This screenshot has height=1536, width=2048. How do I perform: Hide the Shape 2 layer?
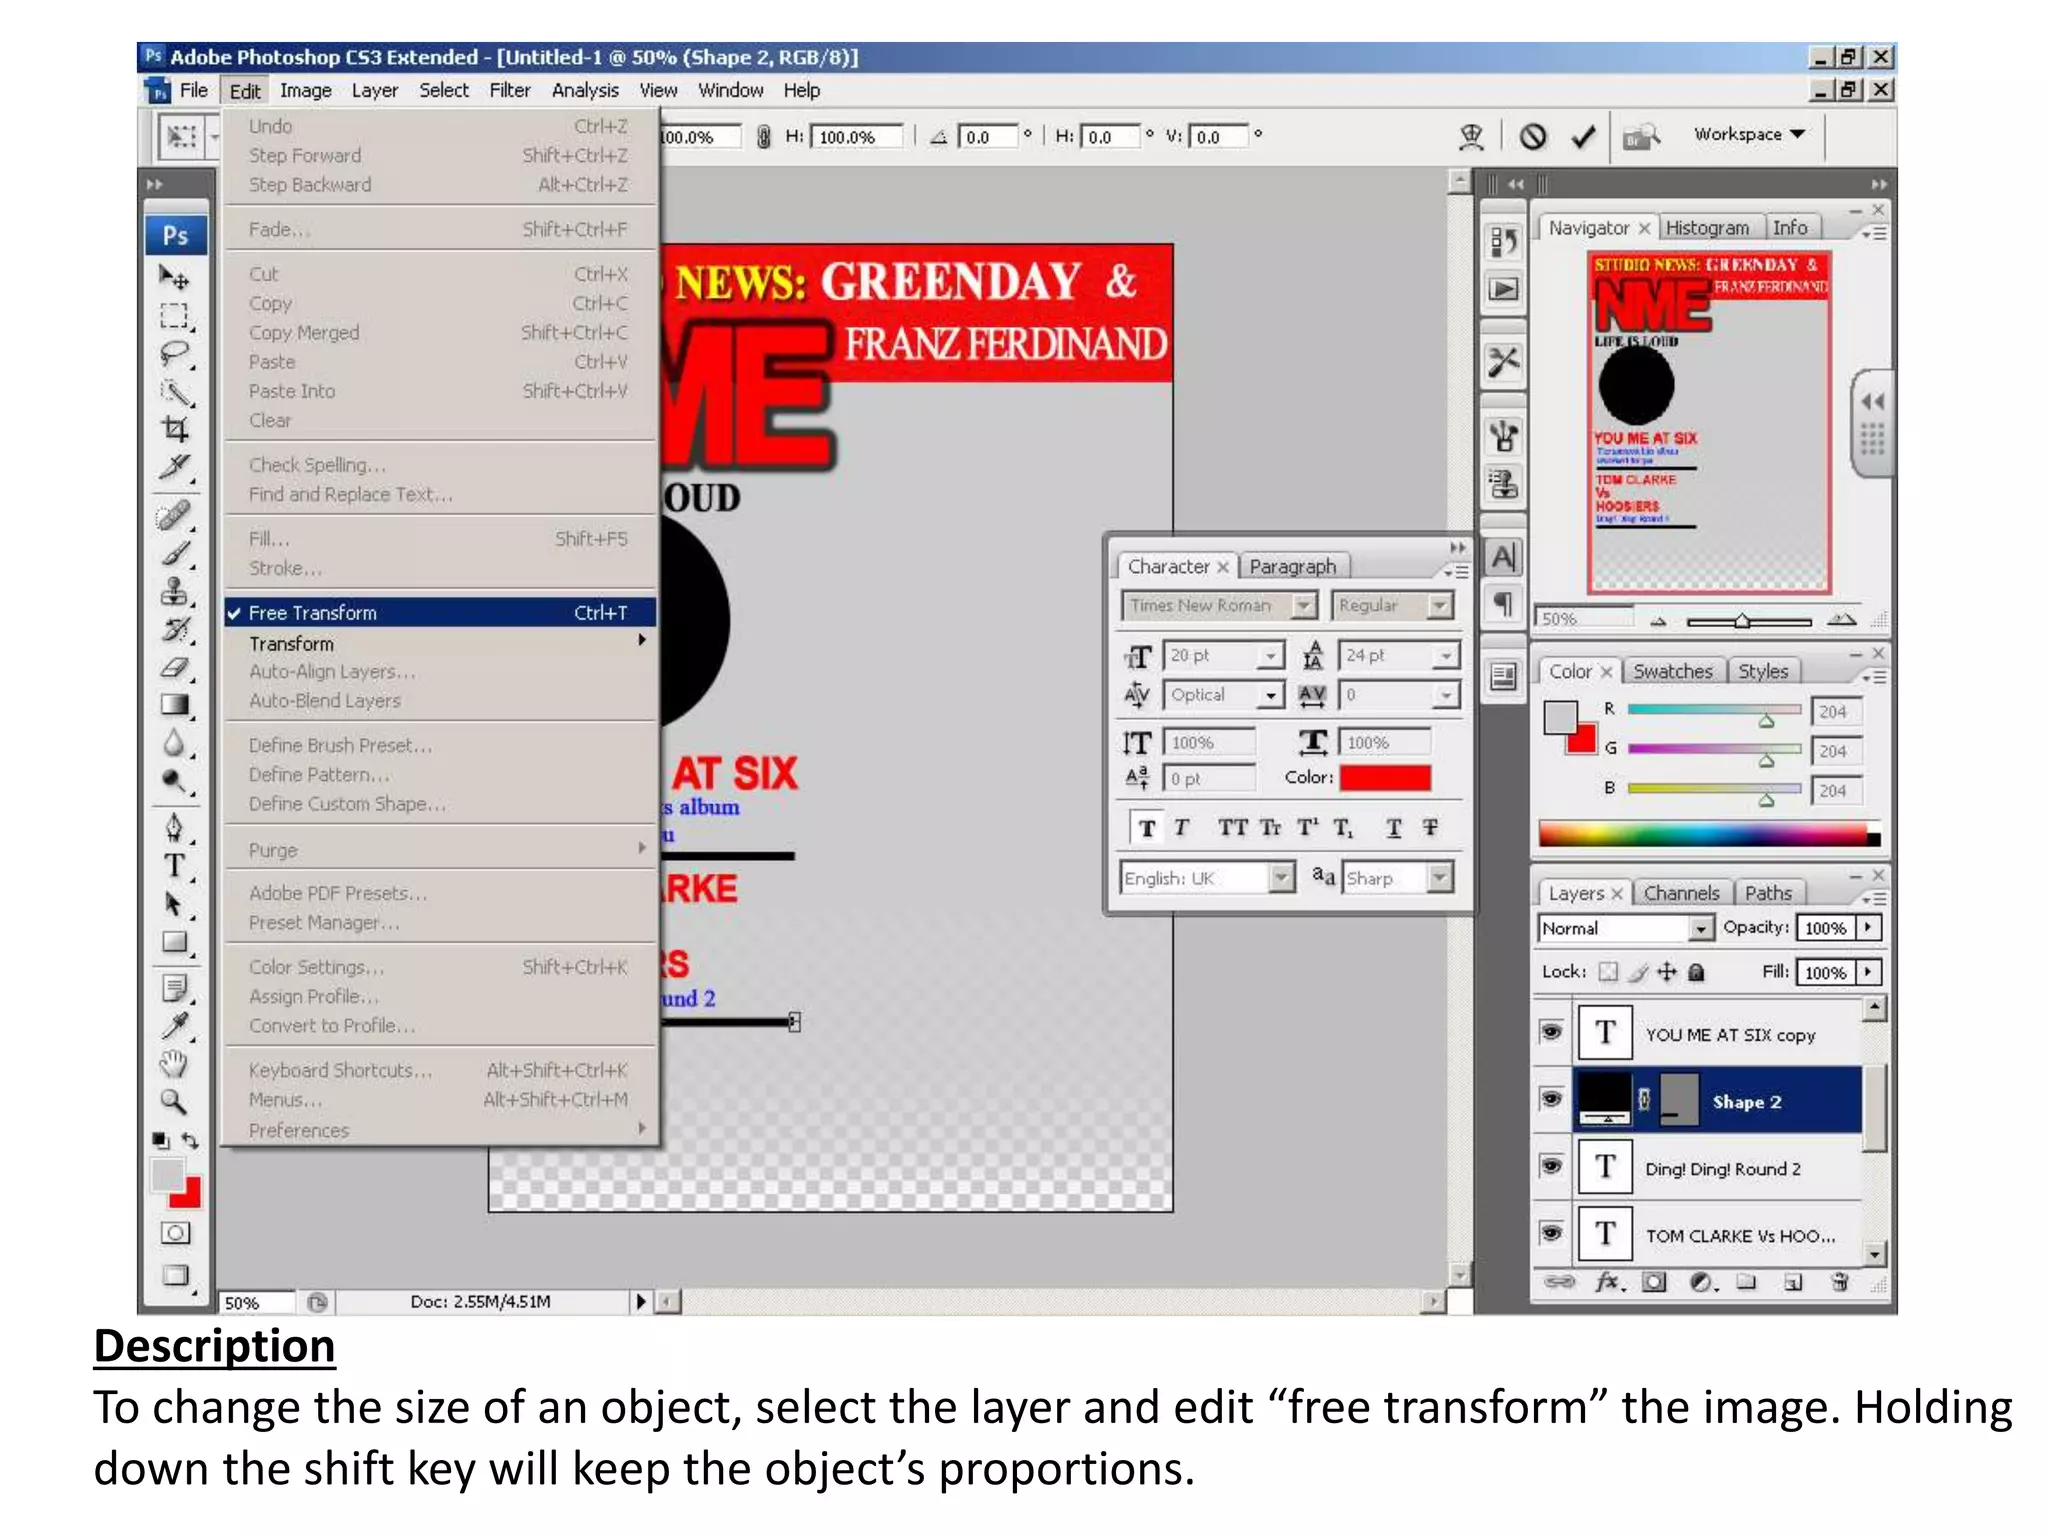coord(1551,1099)
